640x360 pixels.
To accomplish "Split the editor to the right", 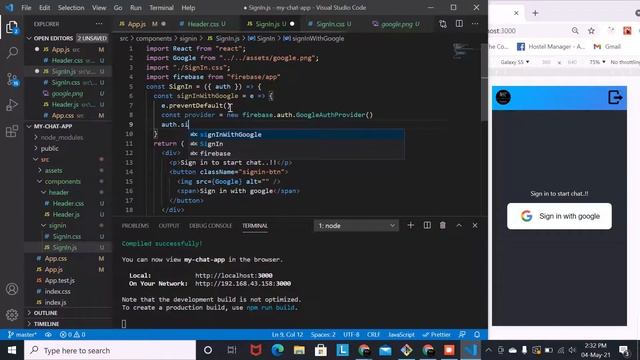I will pyautogui.click(x=459, y=24).
